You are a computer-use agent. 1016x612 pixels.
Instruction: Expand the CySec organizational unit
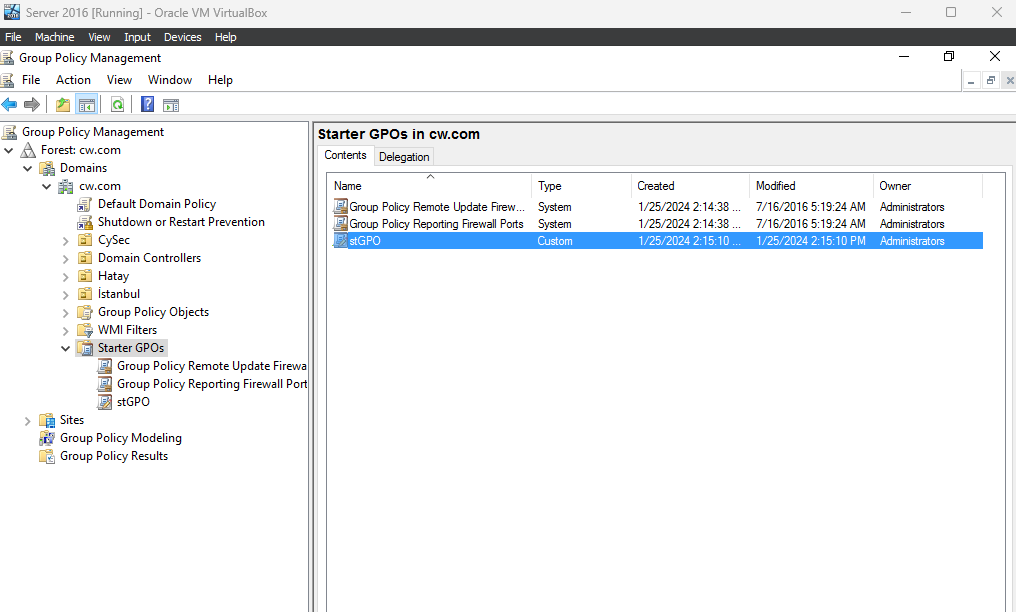[x=65, y=241]
